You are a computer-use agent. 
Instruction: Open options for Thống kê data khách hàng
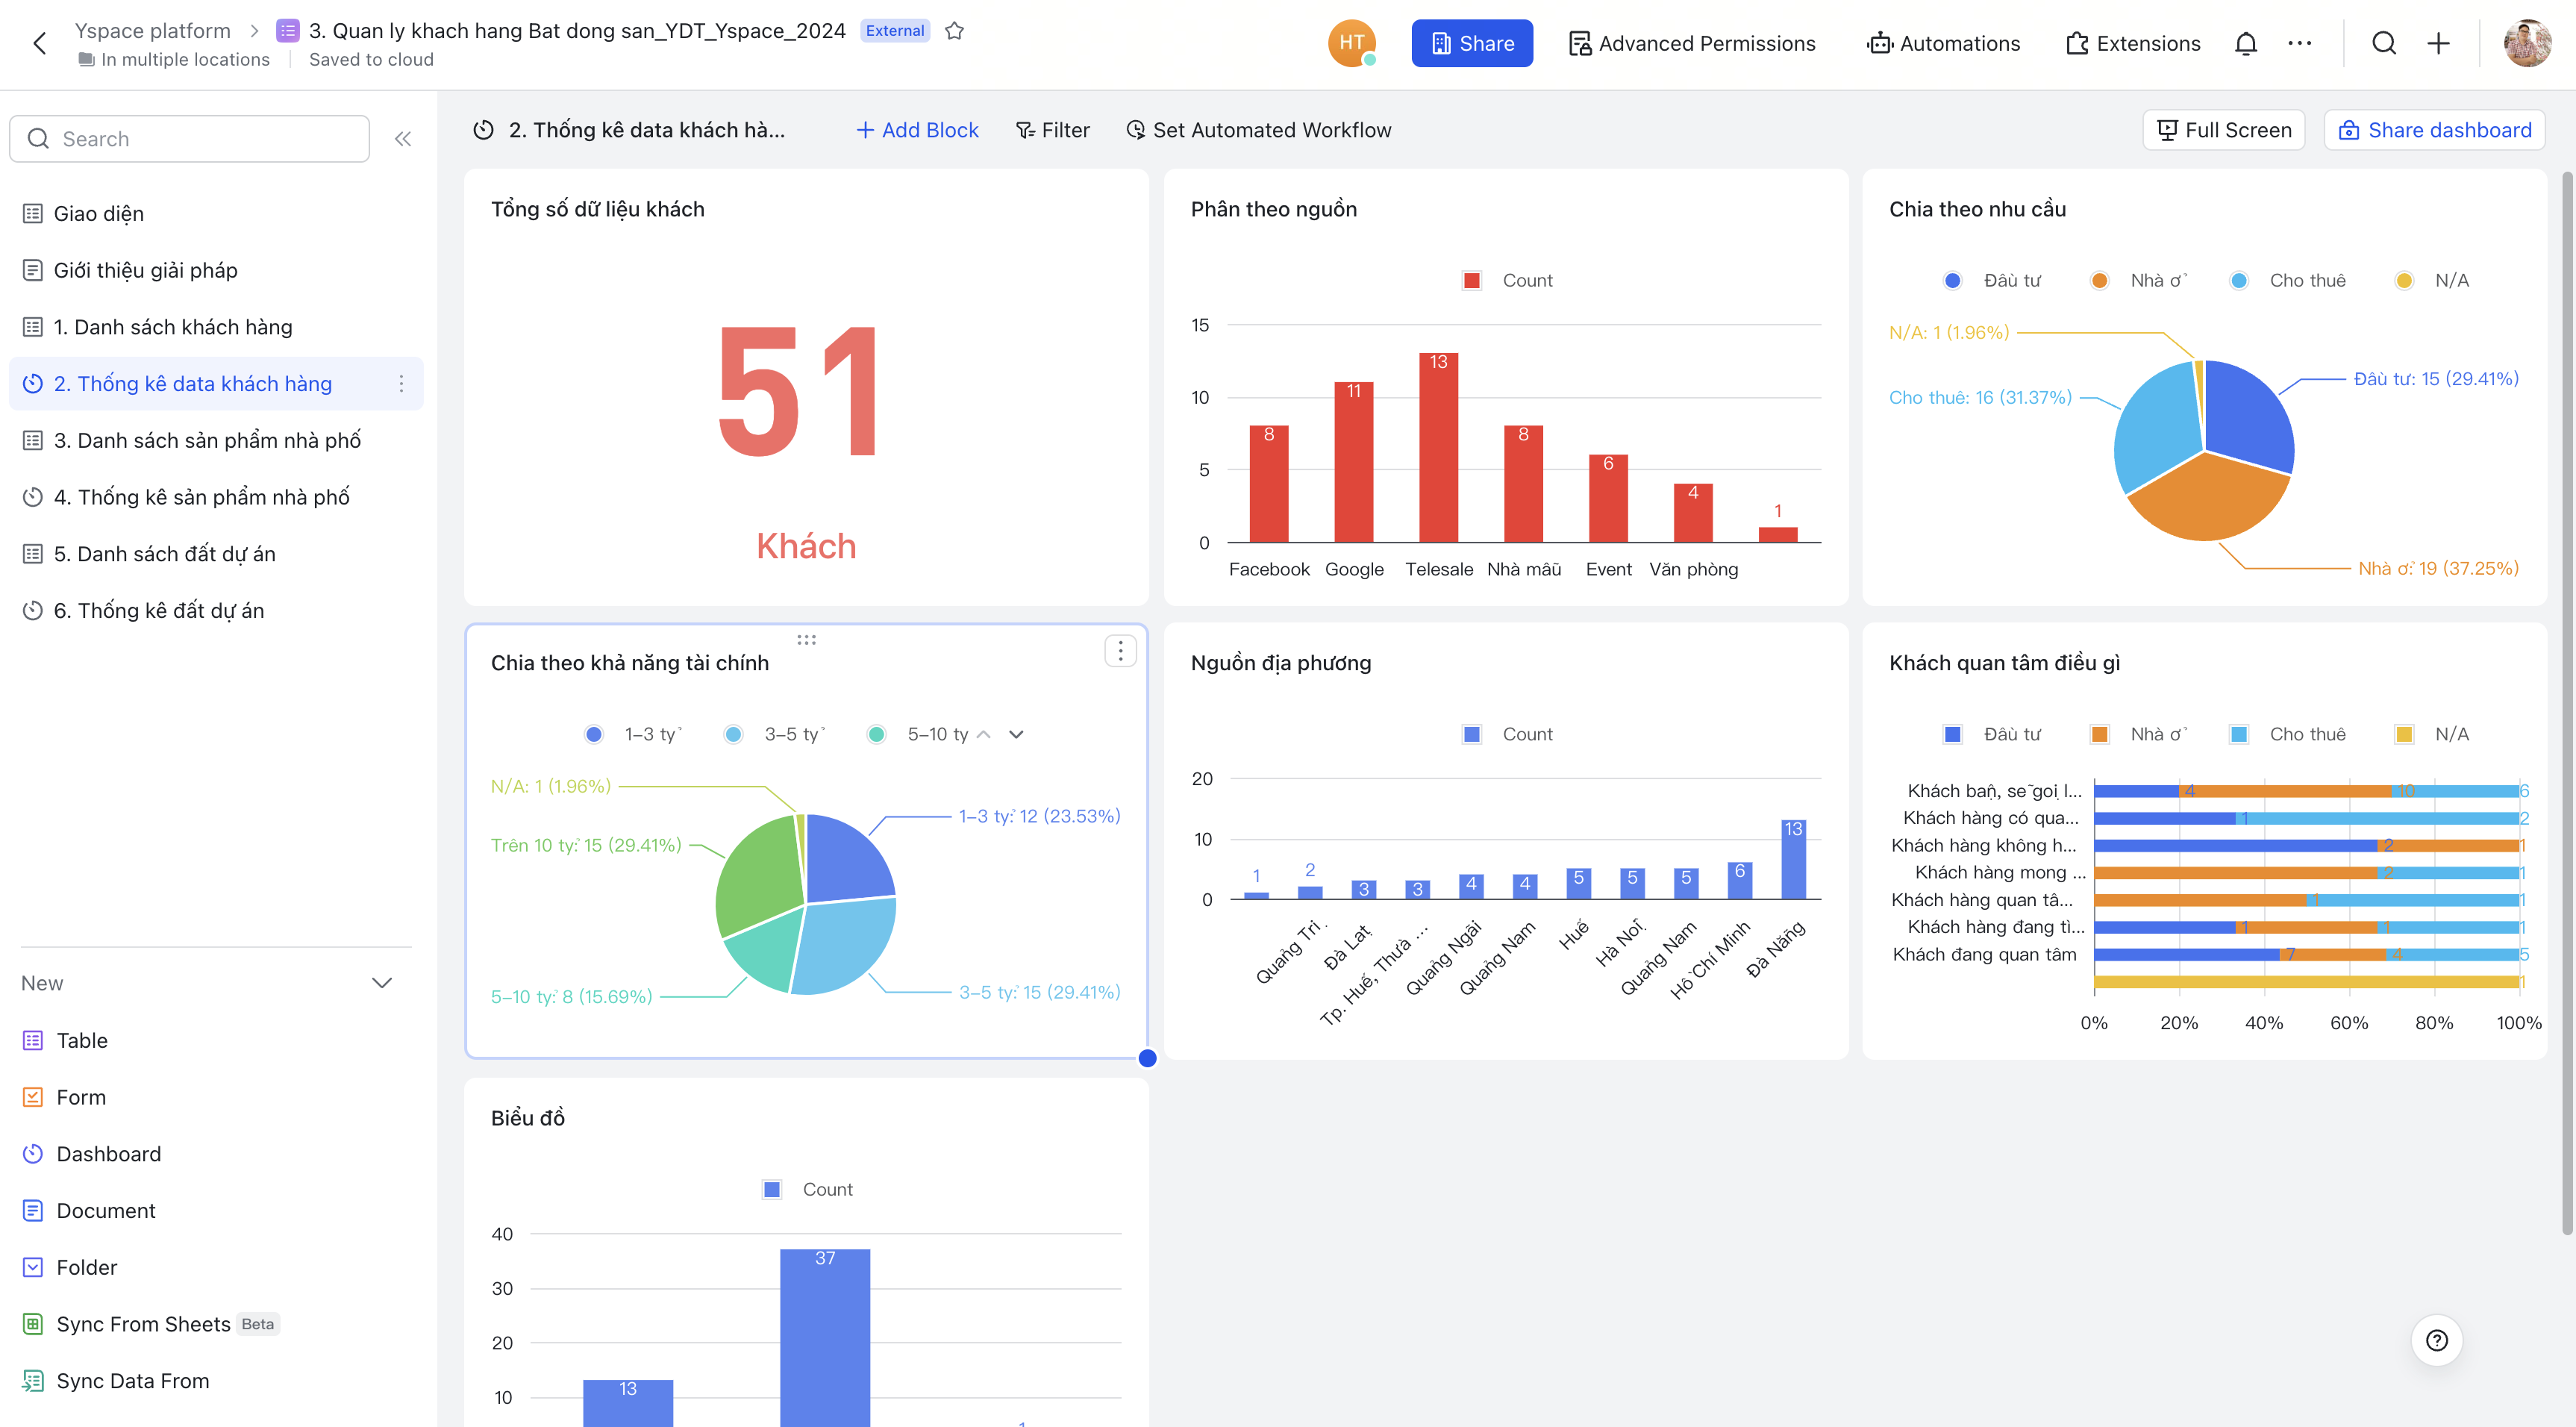(x=401, y=384)
